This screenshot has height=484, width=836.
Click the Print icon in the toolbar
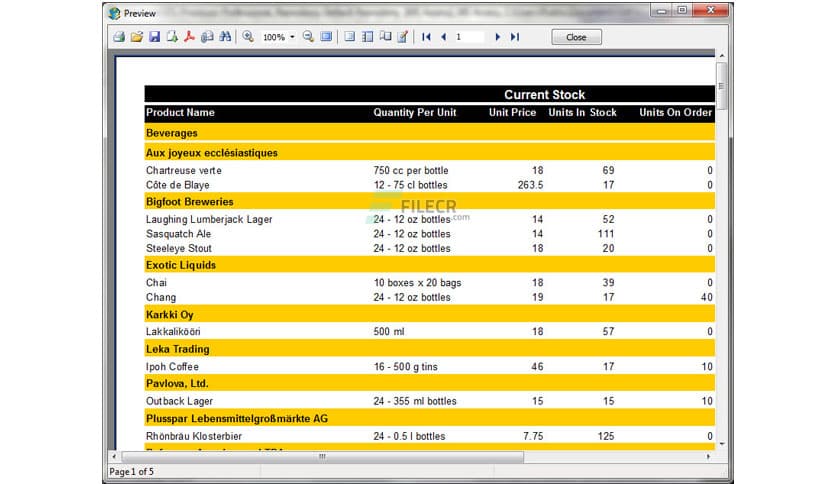point(119,37)
